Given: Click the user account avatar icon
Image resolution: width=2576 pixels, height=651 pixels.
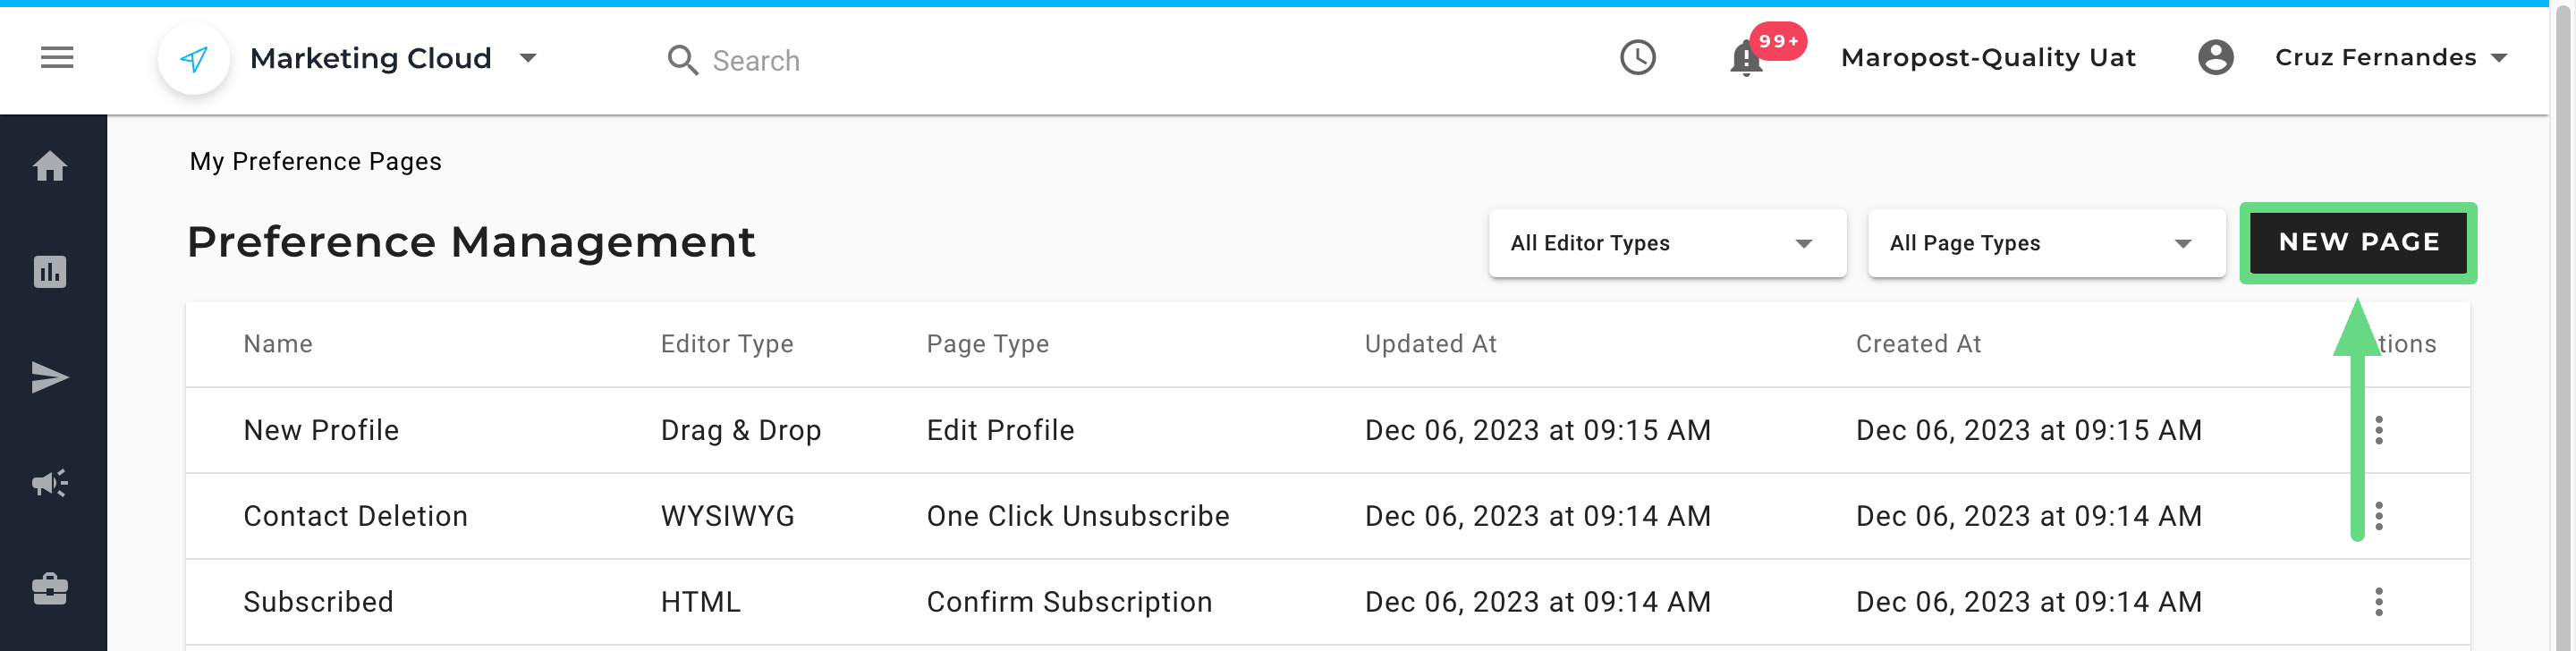Looking at the screenshot, I should tap(2215, 58).
